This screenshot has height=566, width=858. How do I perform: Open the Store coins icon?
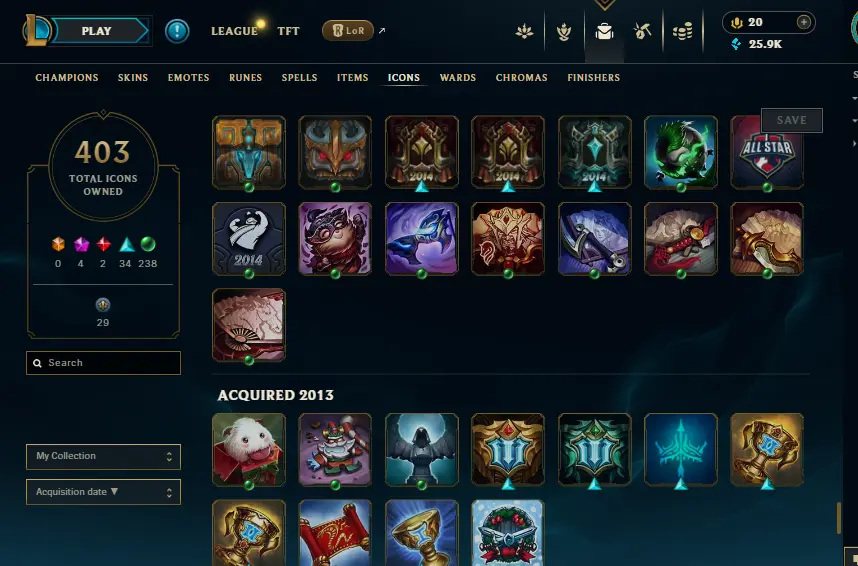click(x=682, y=31)
